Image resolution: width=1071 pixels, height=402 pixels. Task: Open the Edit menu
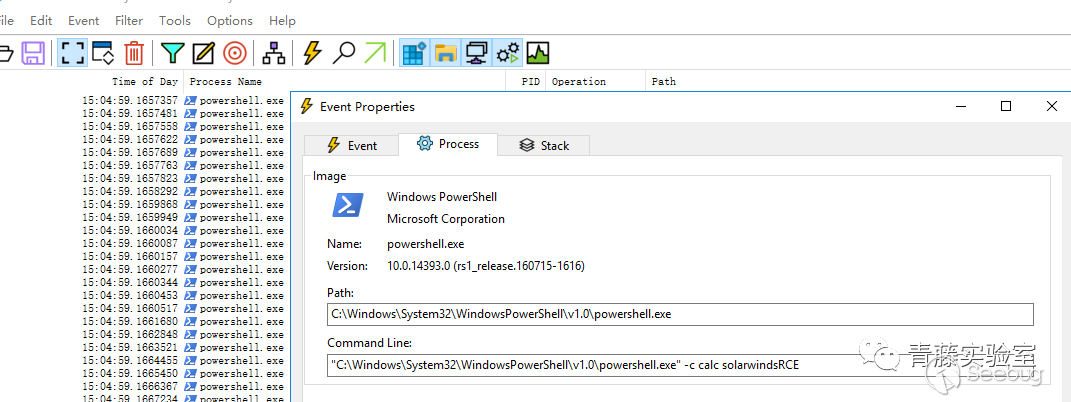tap(41, 20)
